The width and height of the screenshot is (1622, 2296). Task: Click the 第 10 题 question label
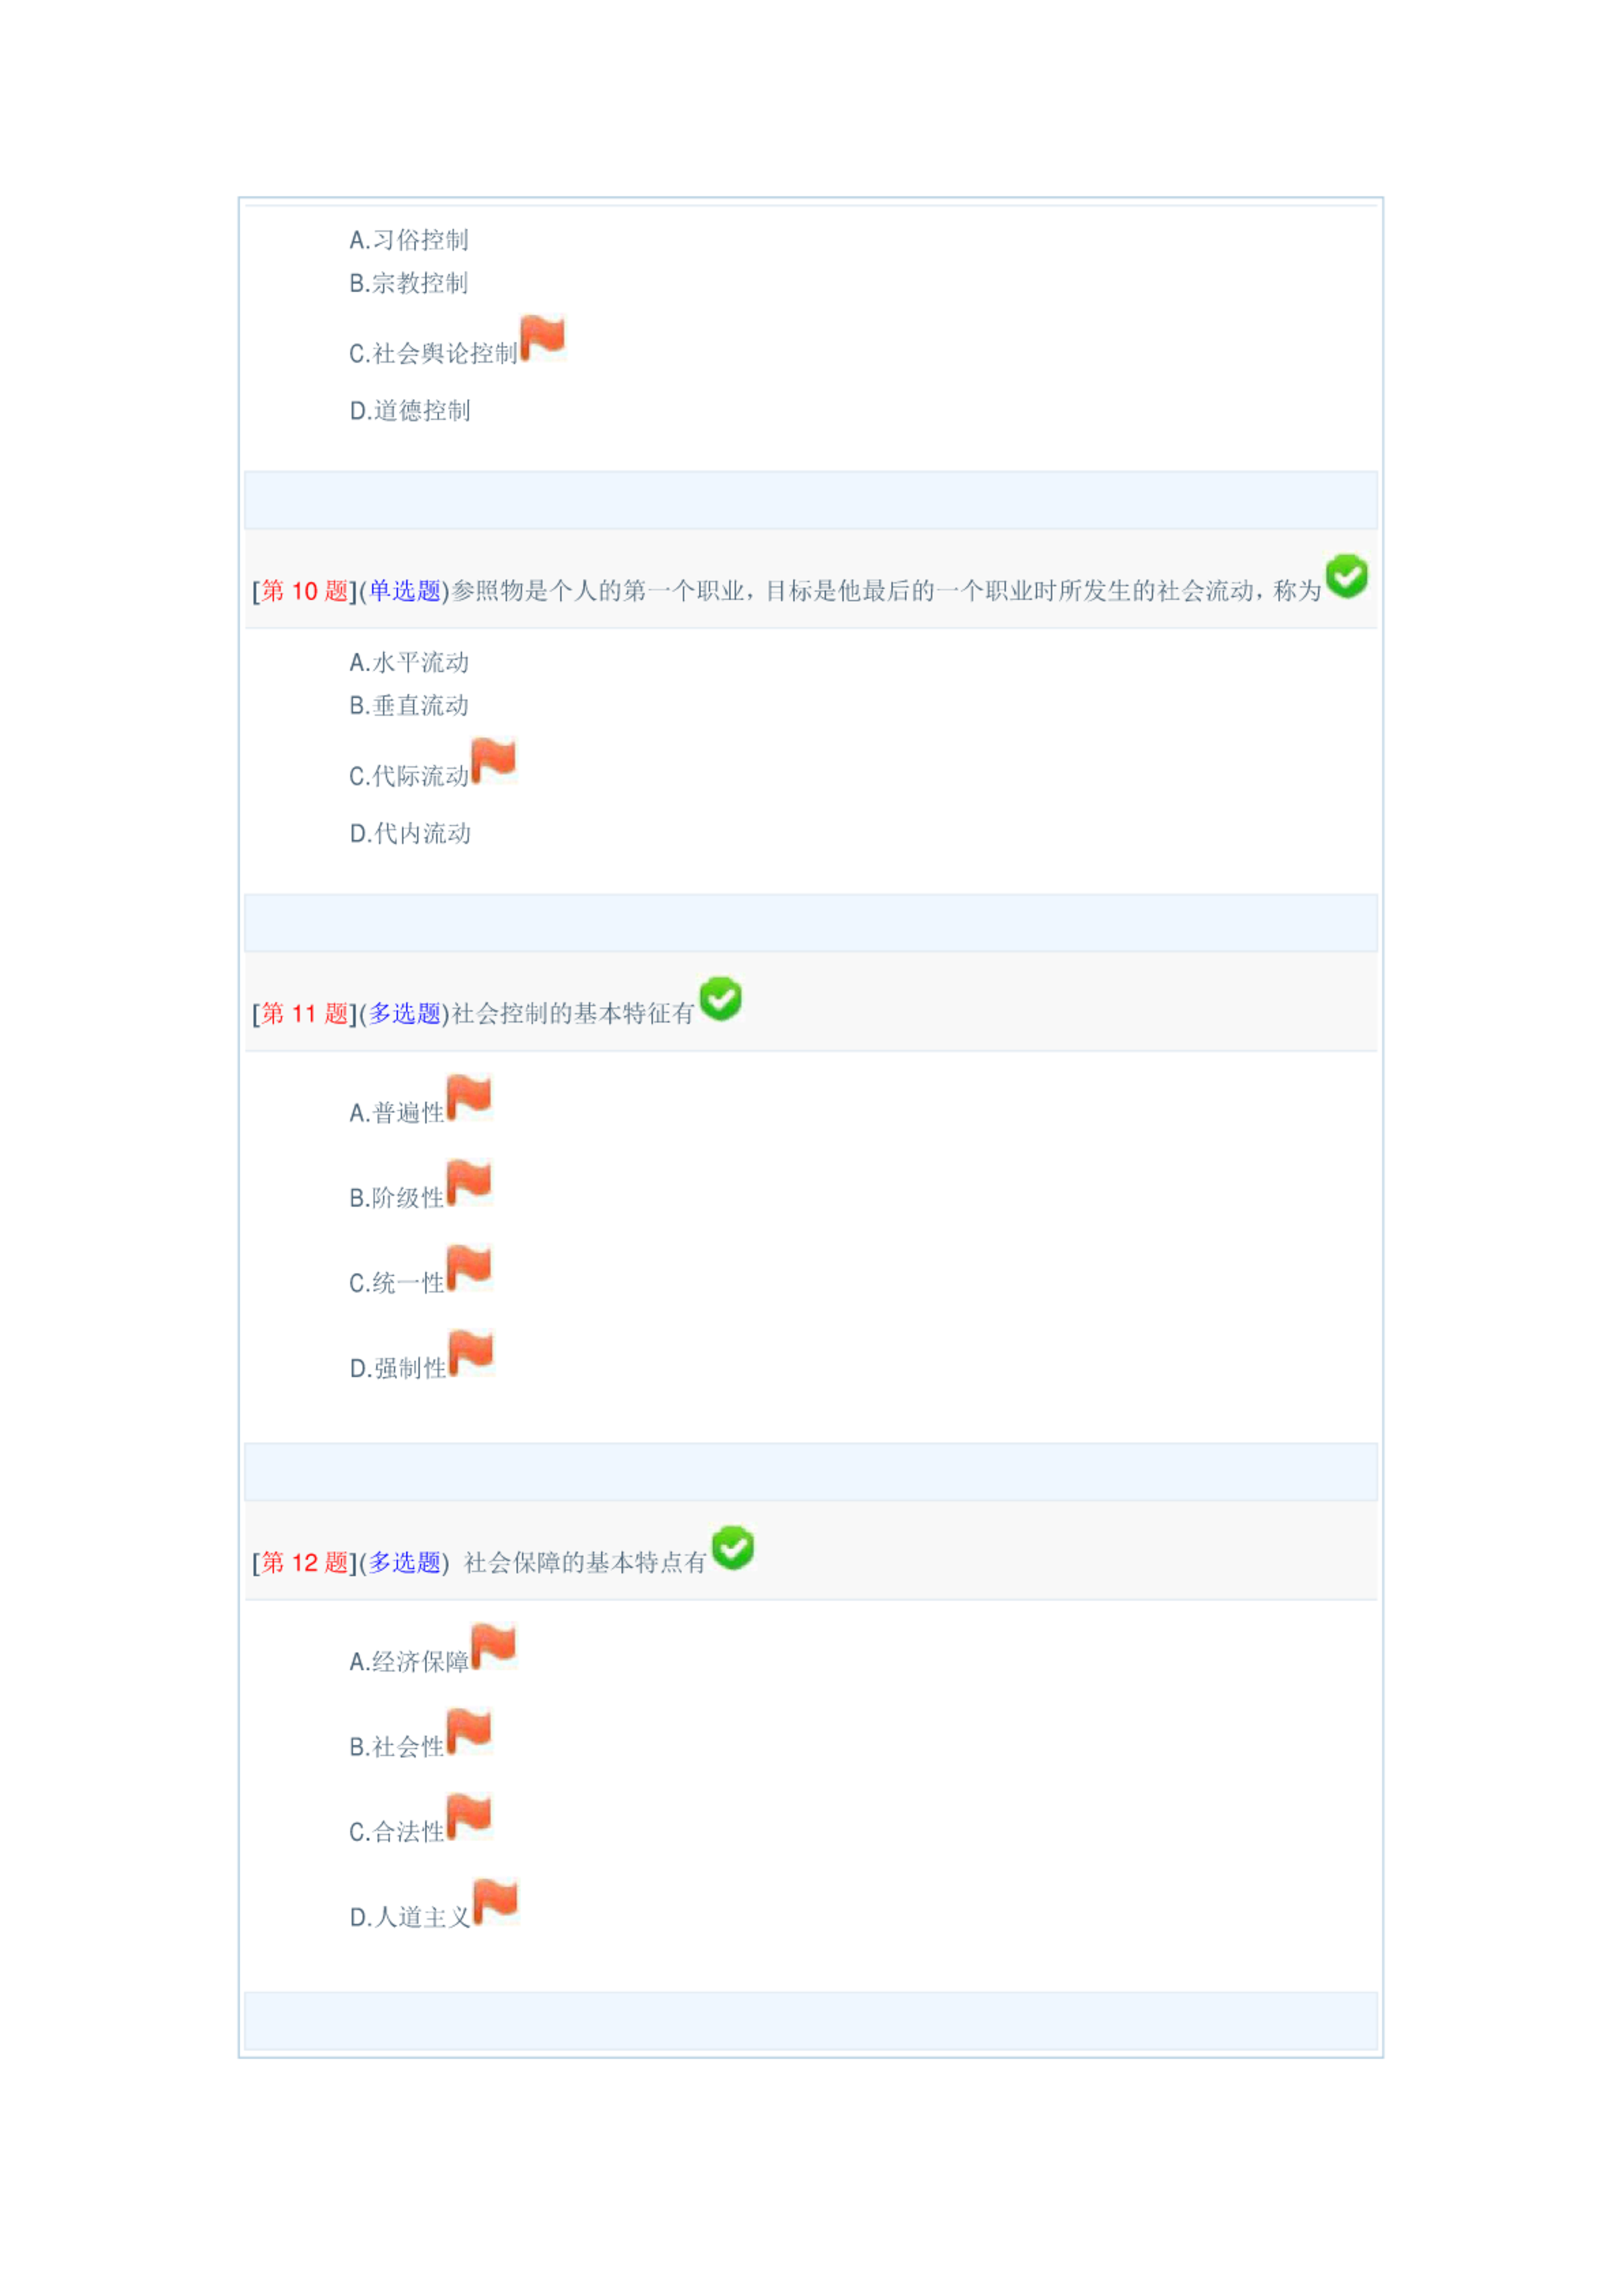coord(305,591)
